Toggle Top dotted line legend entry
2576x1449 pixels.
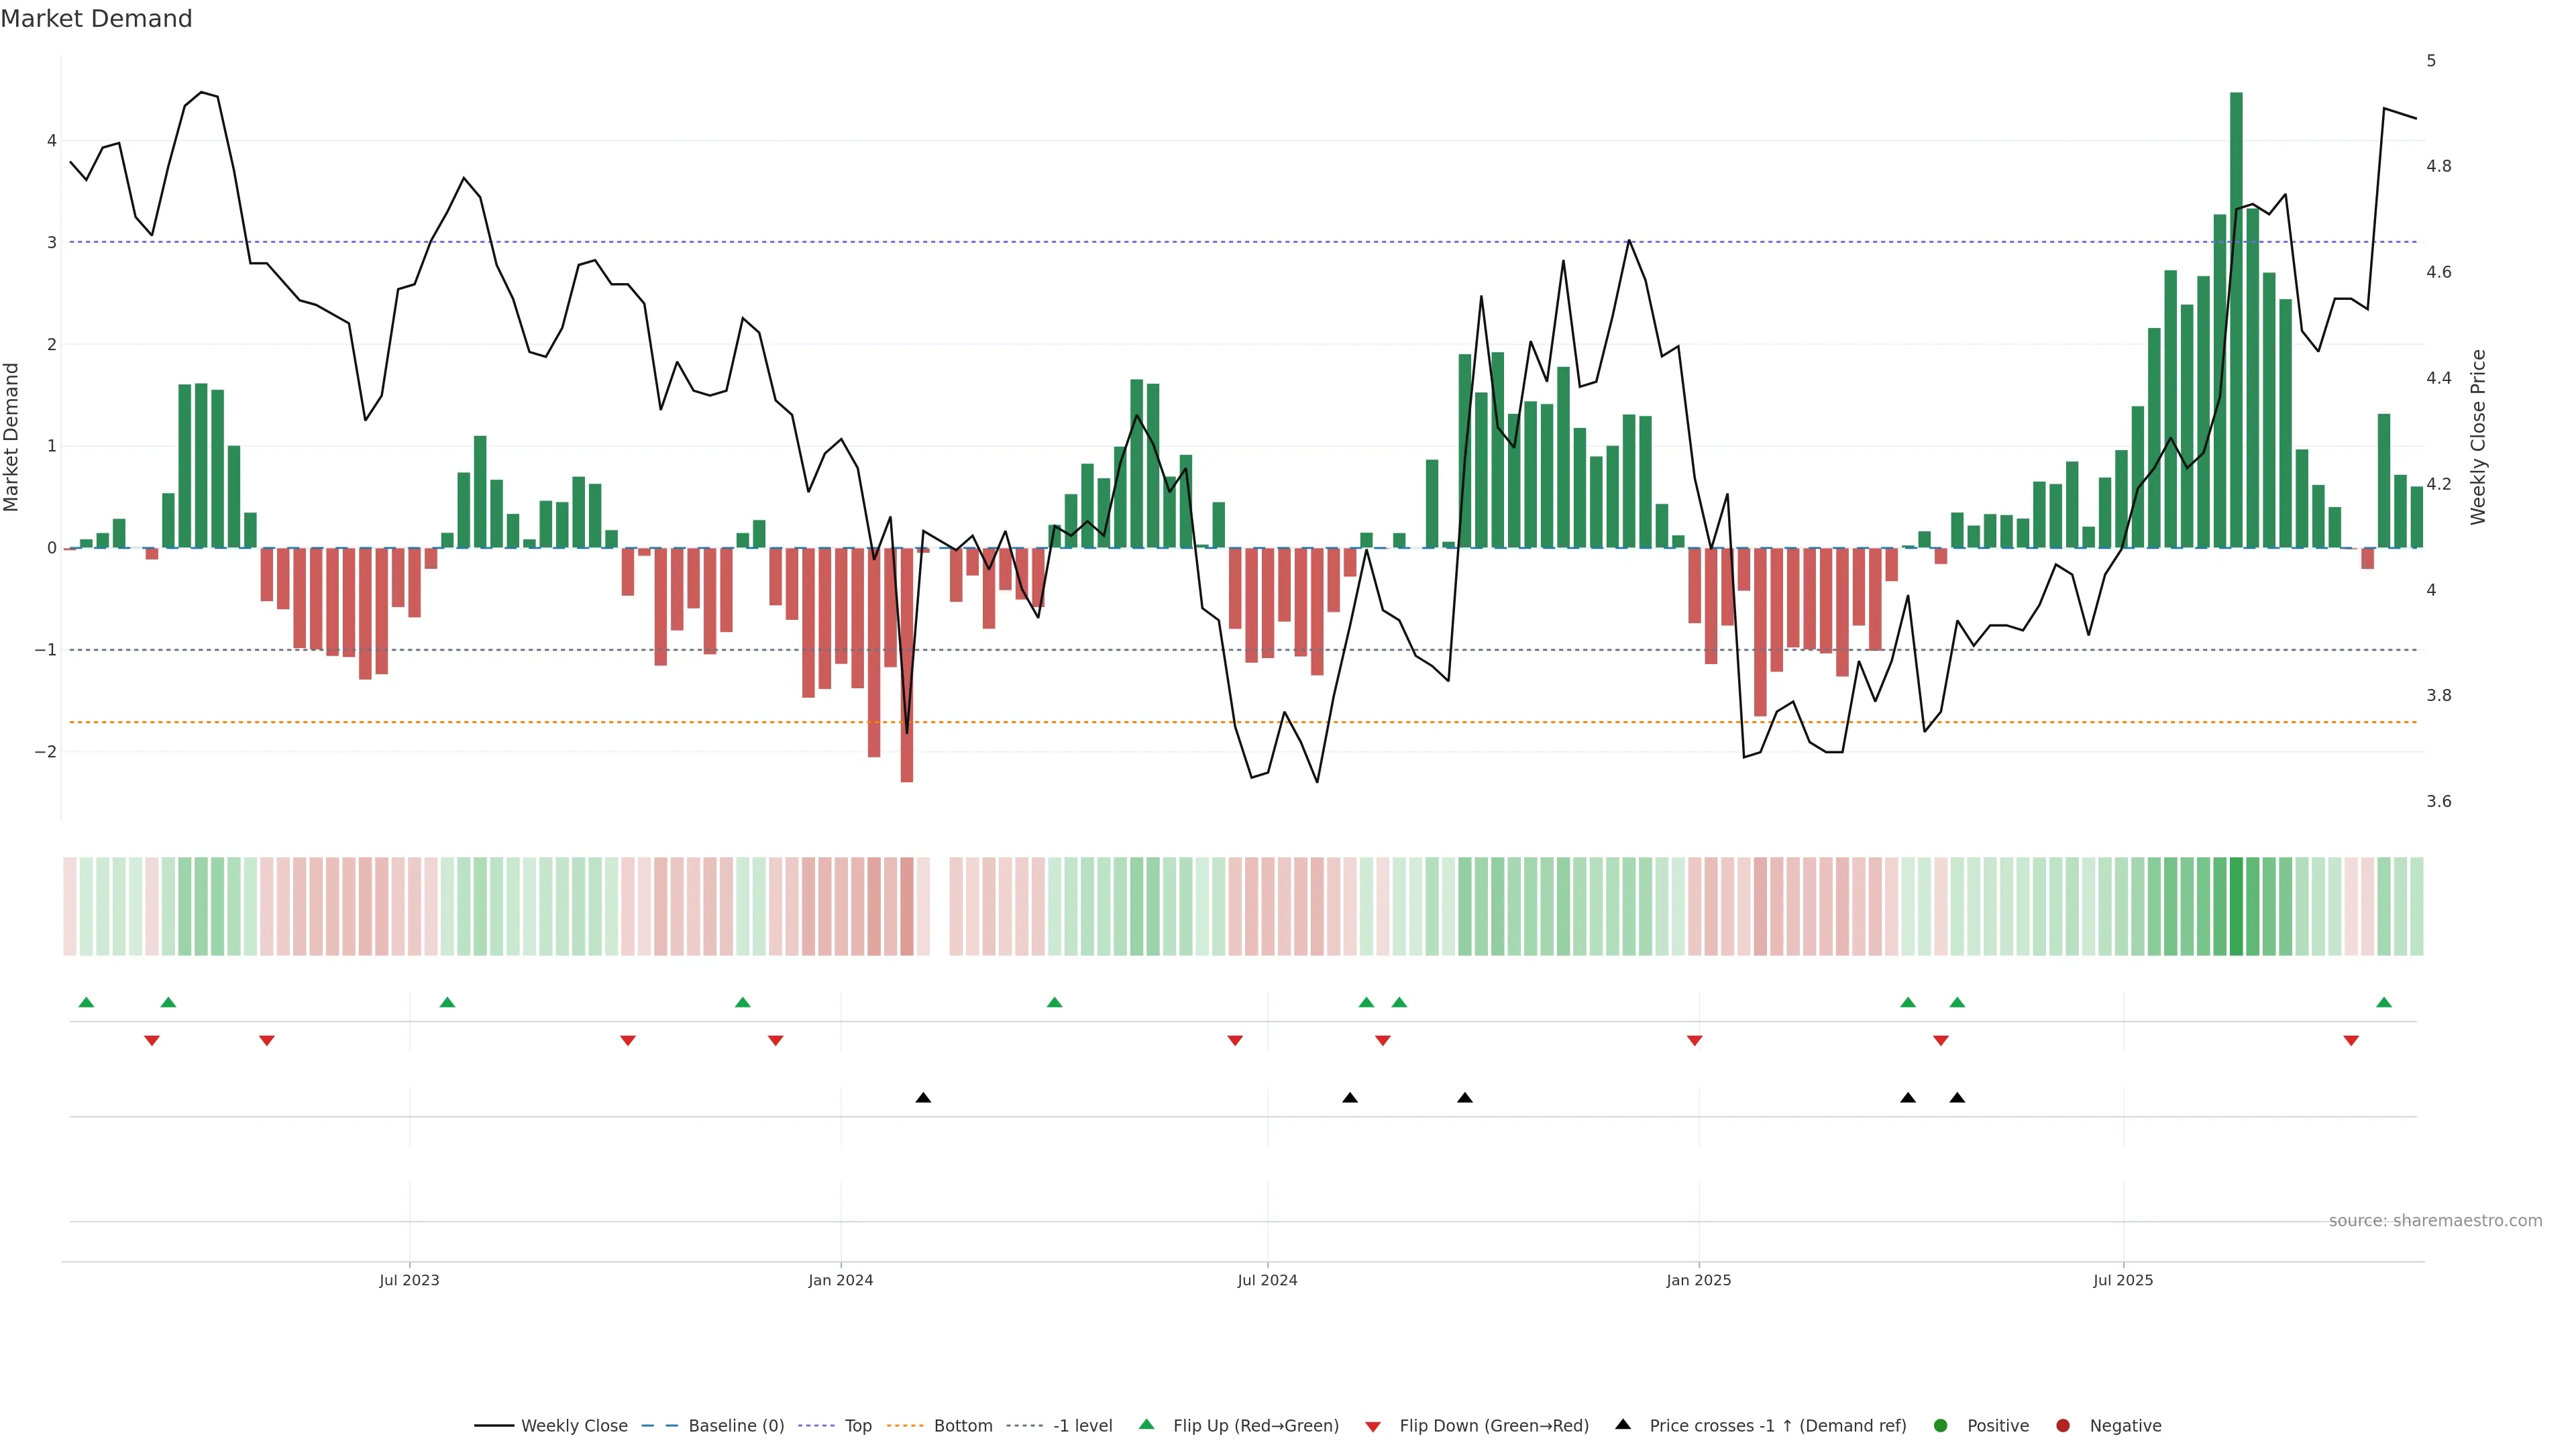pyautogui.click(x=857, y=1426)
